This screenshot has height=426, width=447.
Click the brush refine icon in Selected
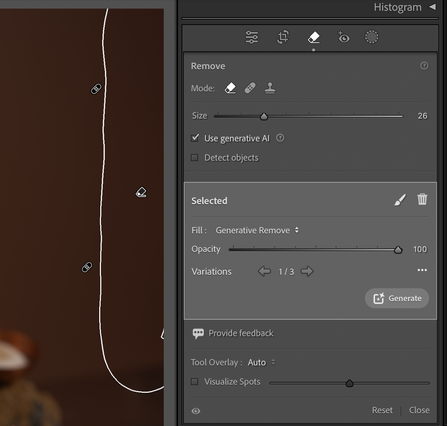tap(400, 200)
